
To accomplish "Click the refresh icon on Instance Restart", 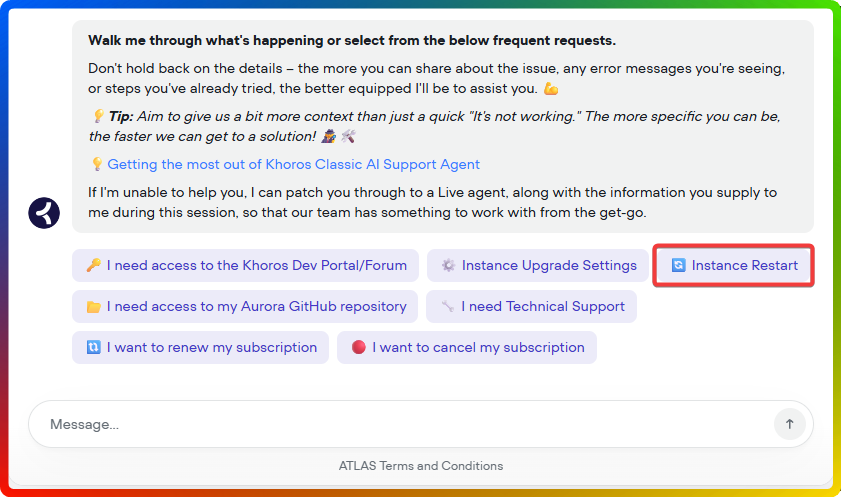I will point(678,265).
